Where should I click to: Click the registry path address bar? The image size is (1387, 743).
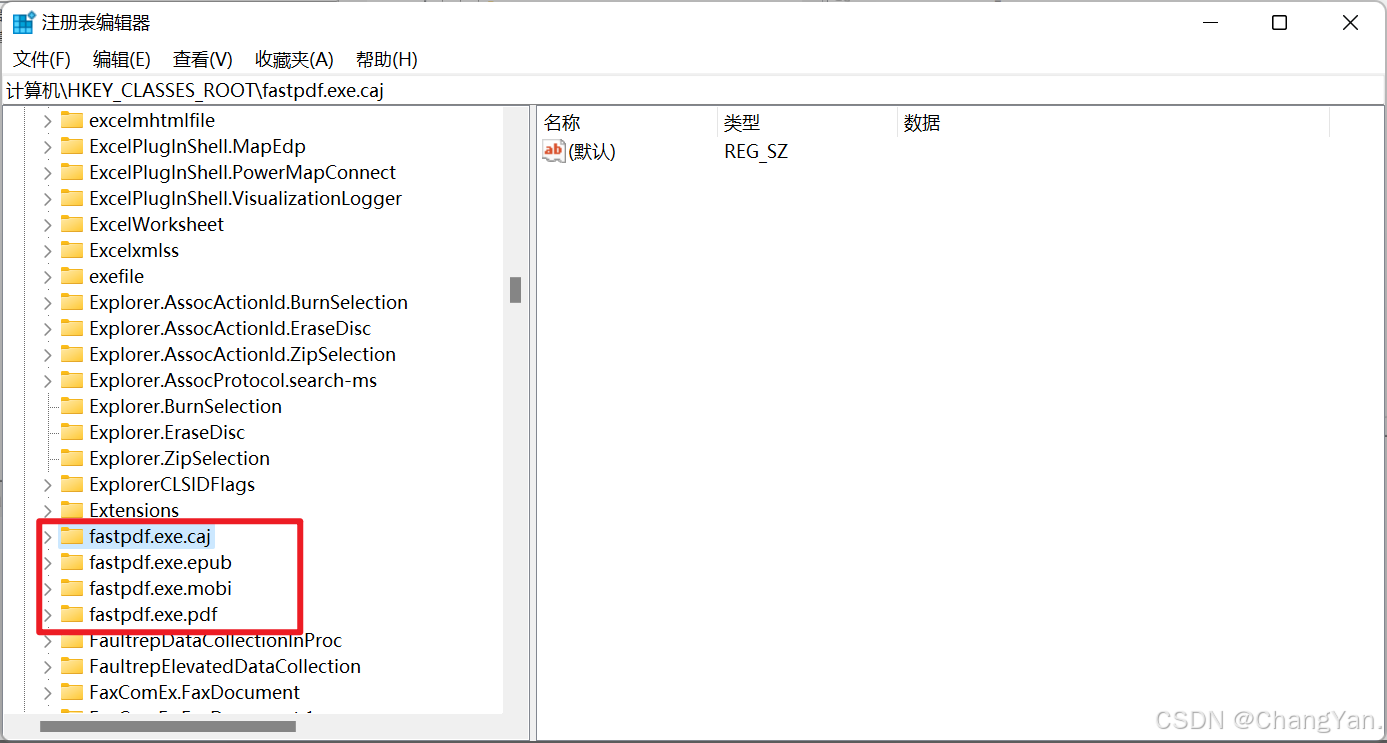pos(693,90)
